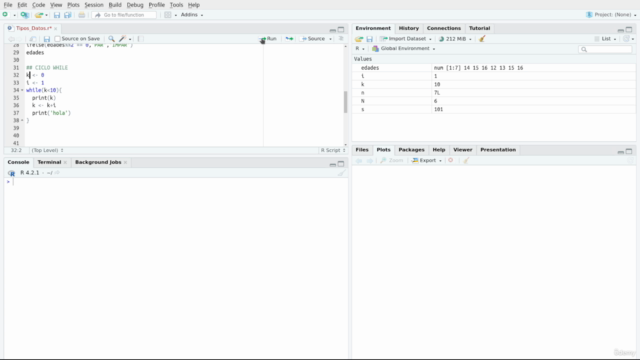Click the Compile Report notebook icon
The width and height of the screenshot is (640, 360).
pos(140,39)
